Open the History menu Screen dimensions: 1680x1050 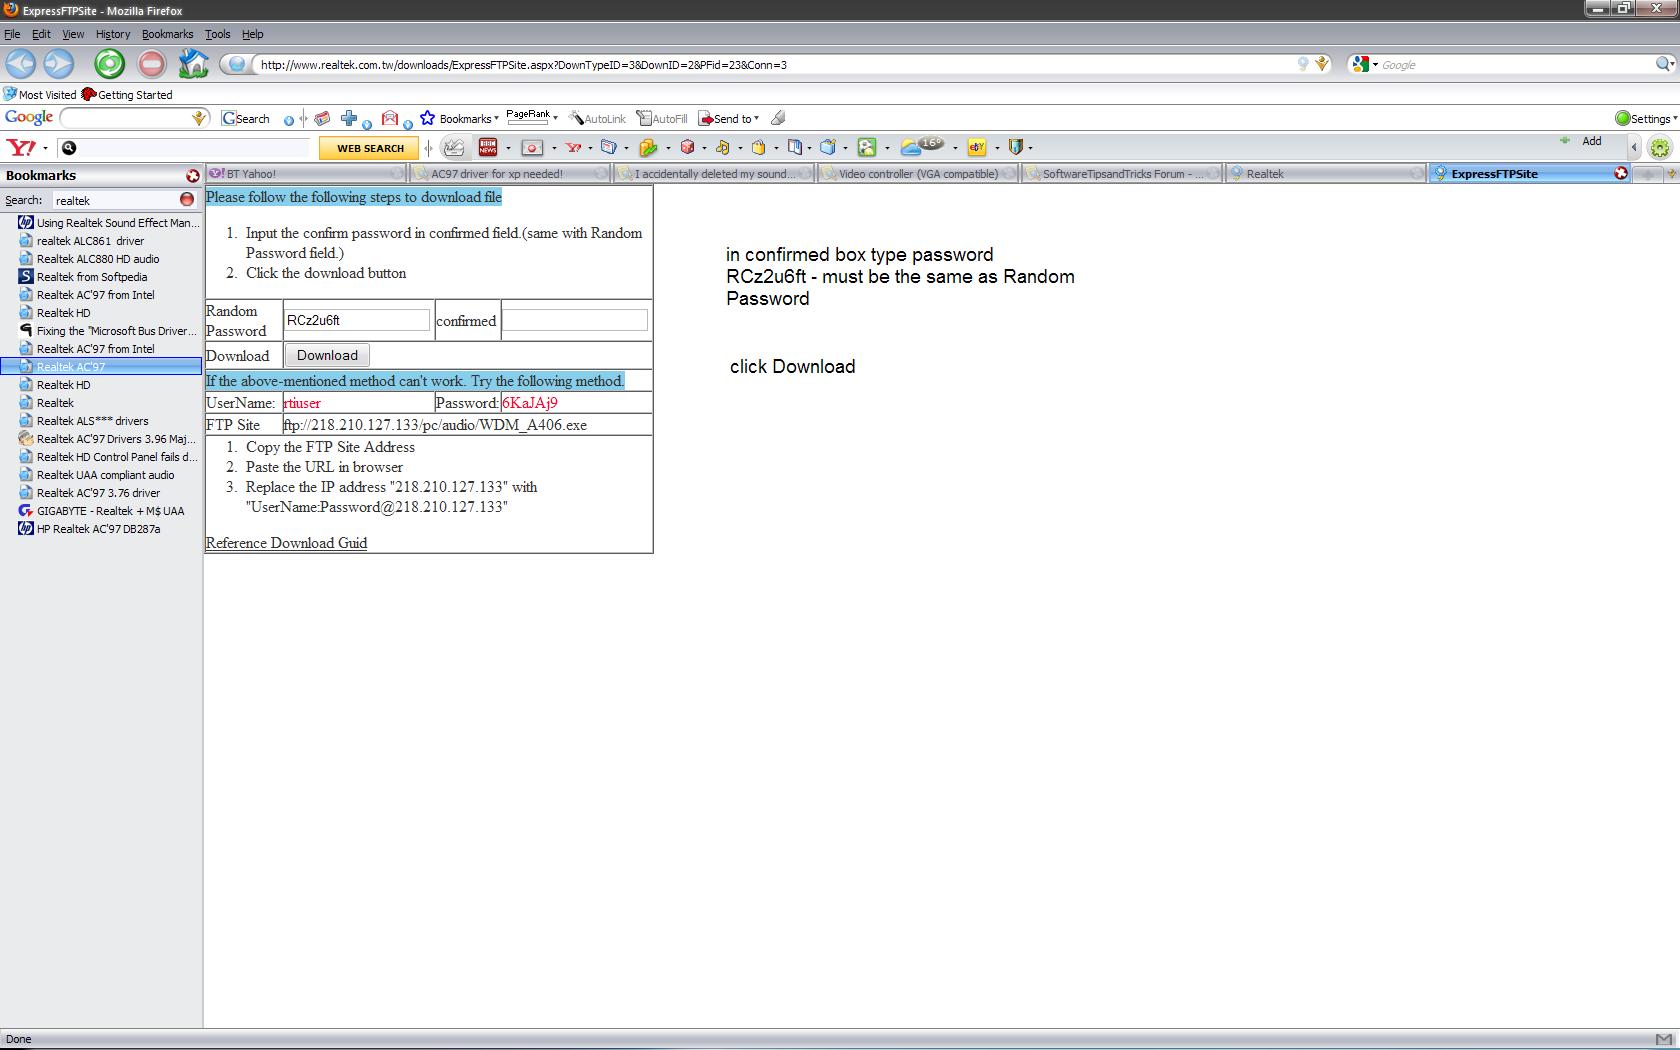click(112, 34)
